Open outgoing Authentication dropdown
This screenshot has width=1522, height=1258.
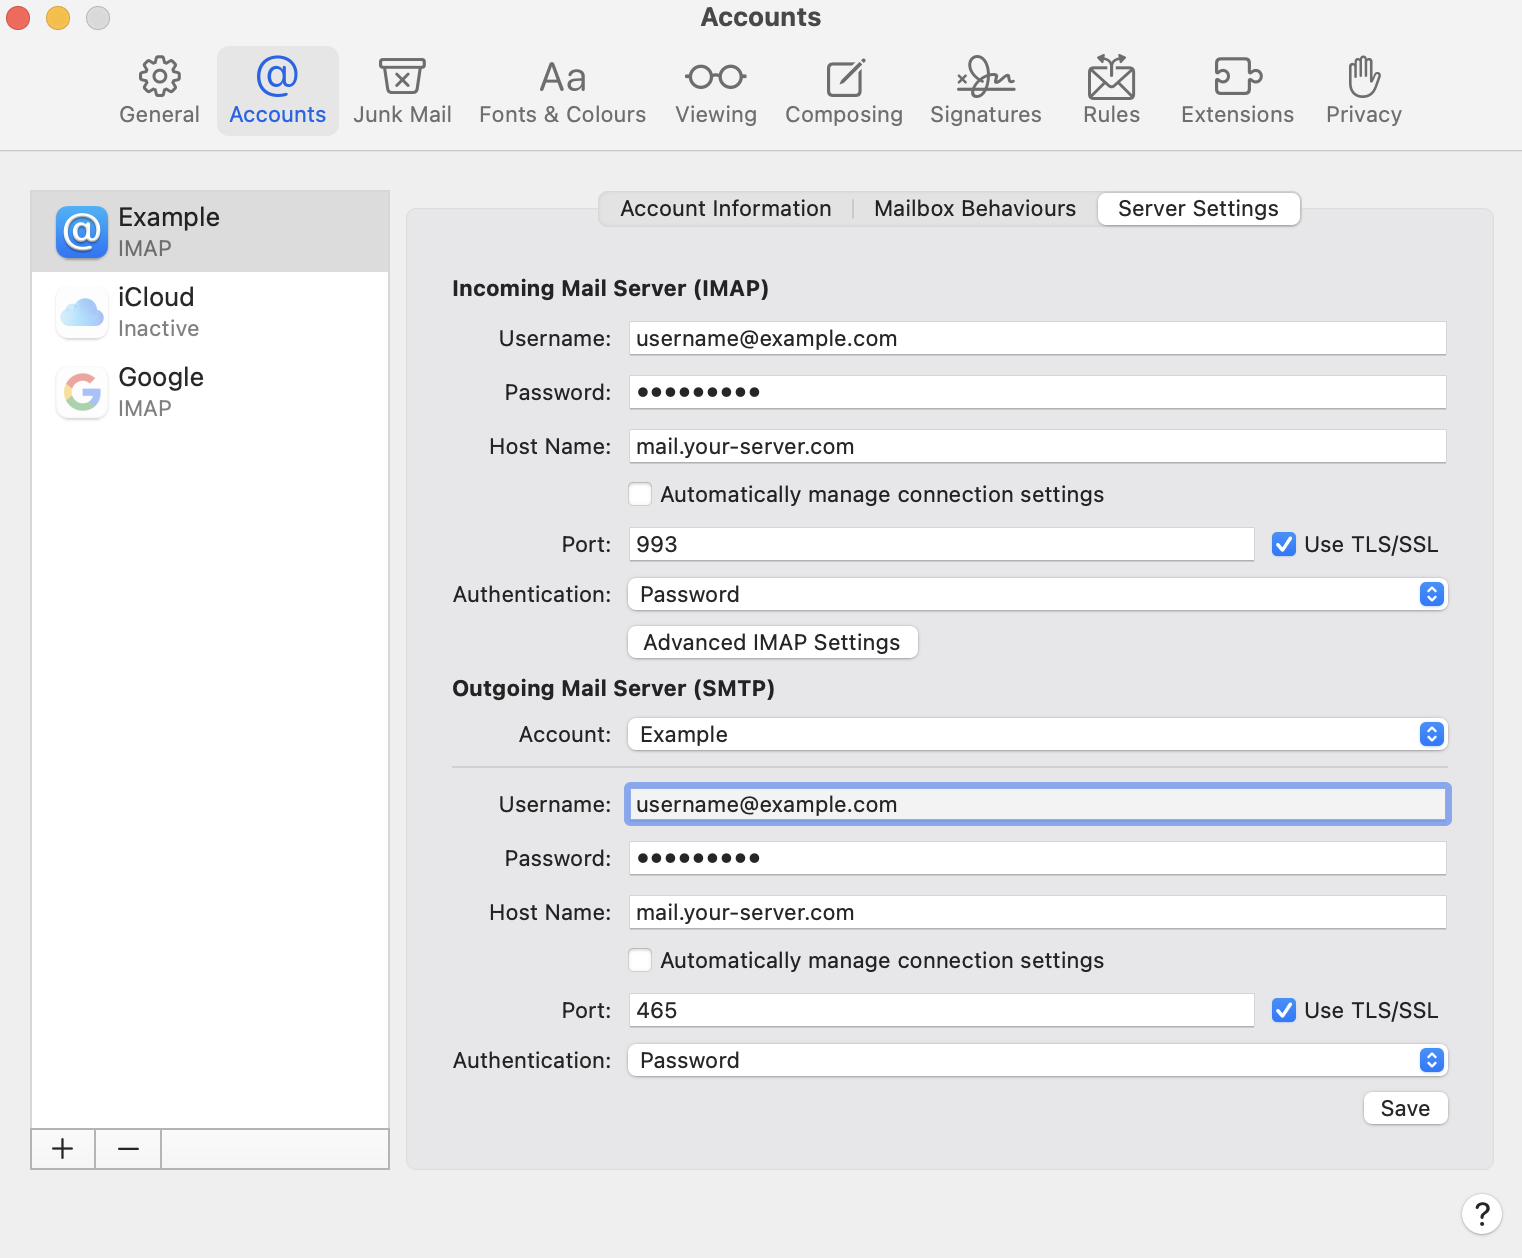[x=1037, y=1060]
